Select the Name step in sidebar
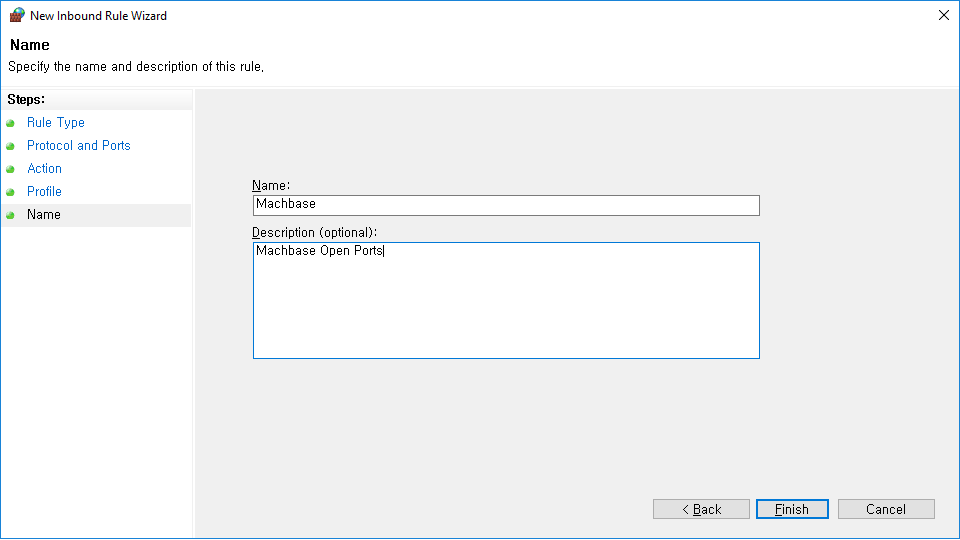Screen dimensions: 960x540 coord(44,215)
